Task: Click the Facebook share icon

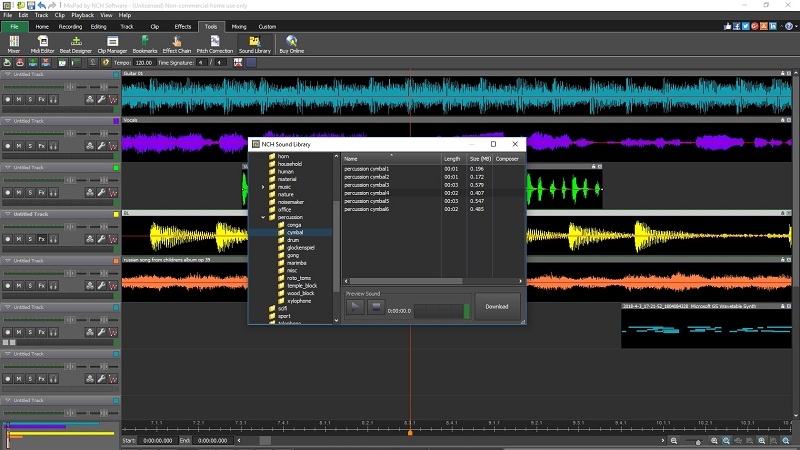Action: [x=736, y=26]
